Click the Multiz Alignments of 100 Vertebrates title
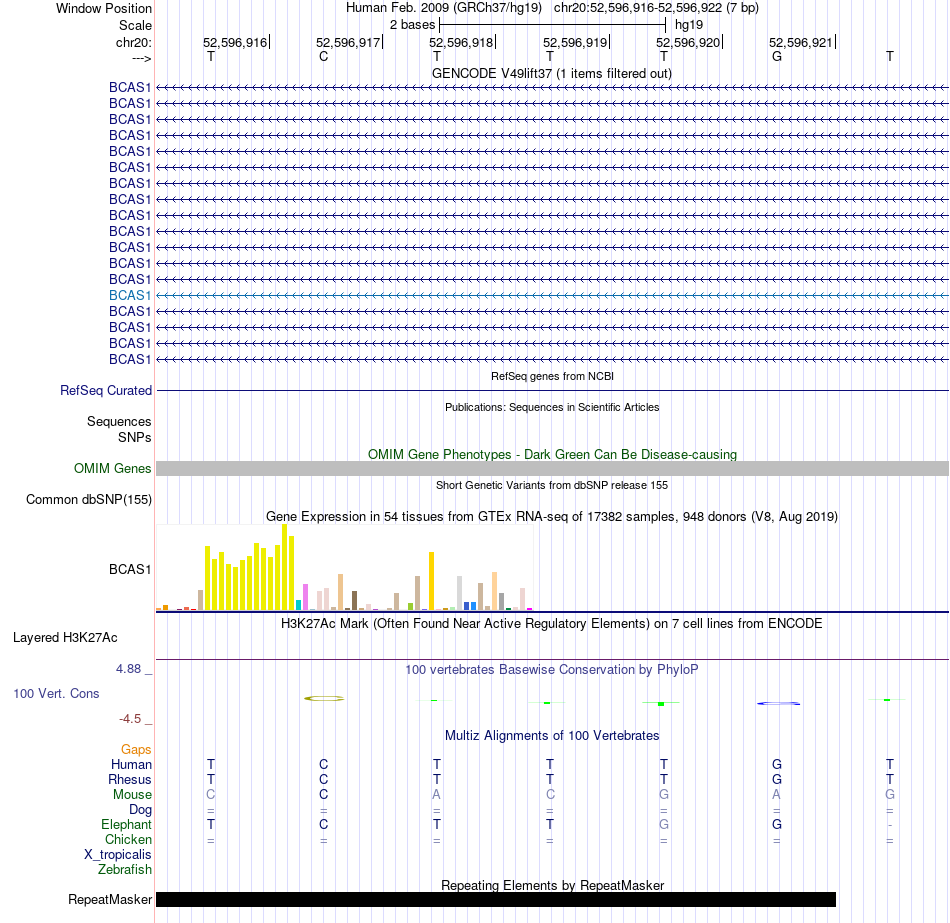The image size is (950, 923). 552,735
